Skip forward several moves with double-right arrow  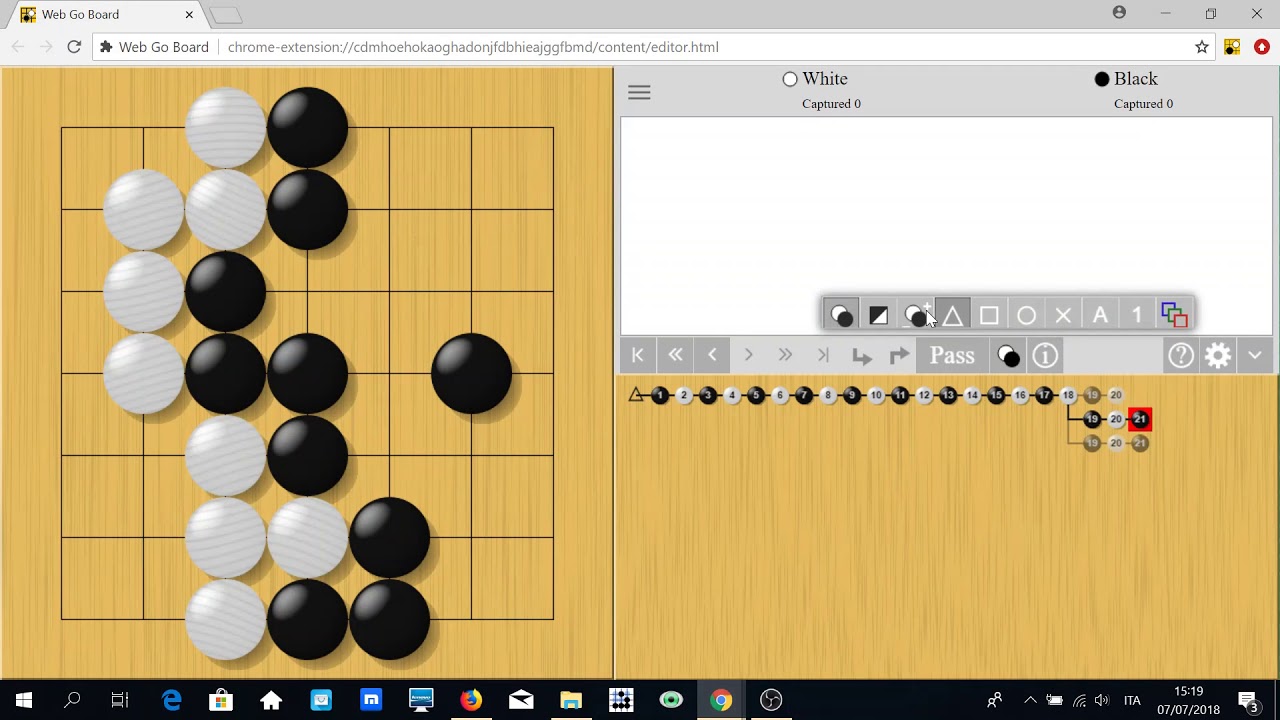(786, 355)
